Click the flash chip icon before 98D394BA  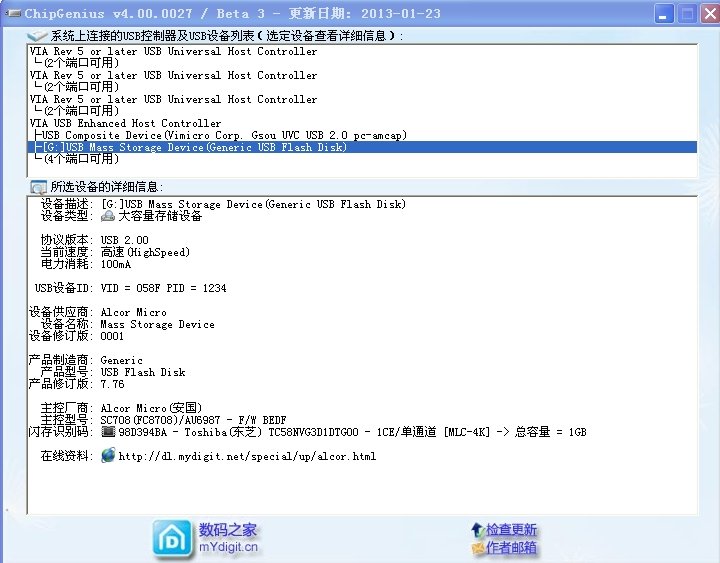coord(108,432)
